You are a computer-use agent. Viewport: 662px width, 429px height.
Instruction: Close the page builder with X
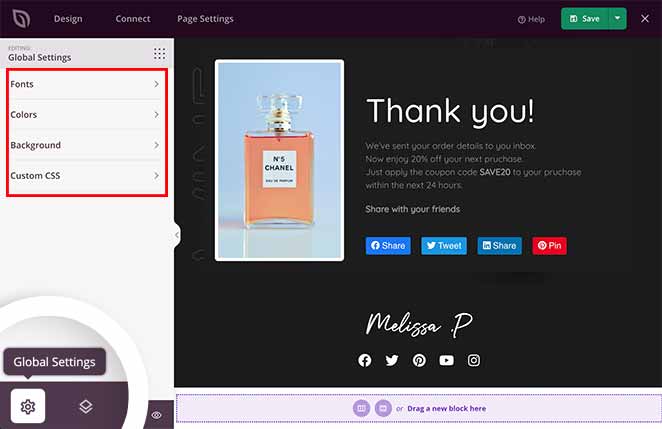(x=645, y=19)
